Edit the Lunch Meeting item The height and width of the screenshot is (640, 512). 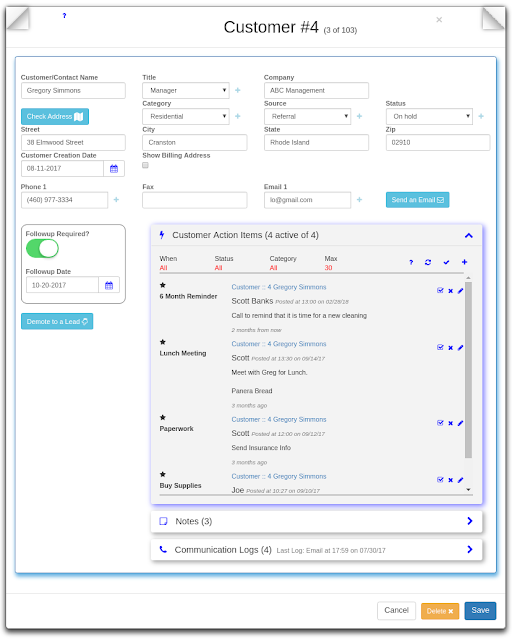click(461, 347)
